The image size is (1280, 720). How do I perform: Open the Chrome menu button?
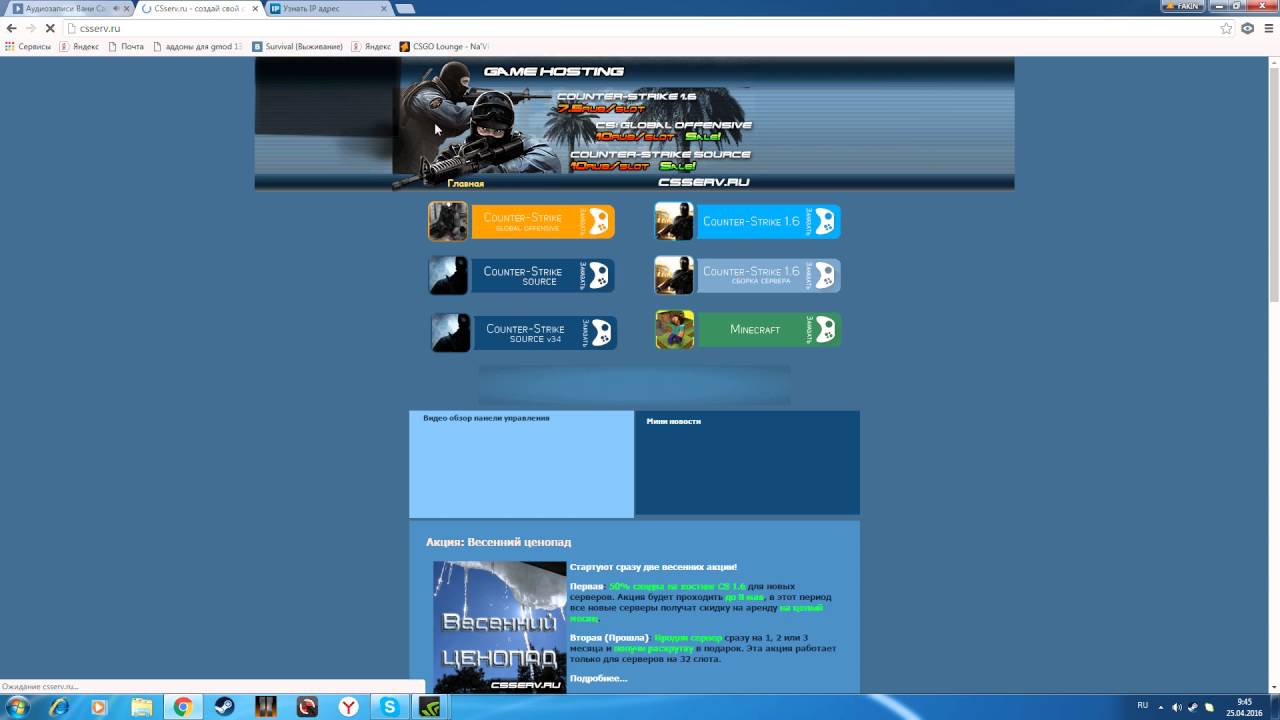coord(1267,28)
